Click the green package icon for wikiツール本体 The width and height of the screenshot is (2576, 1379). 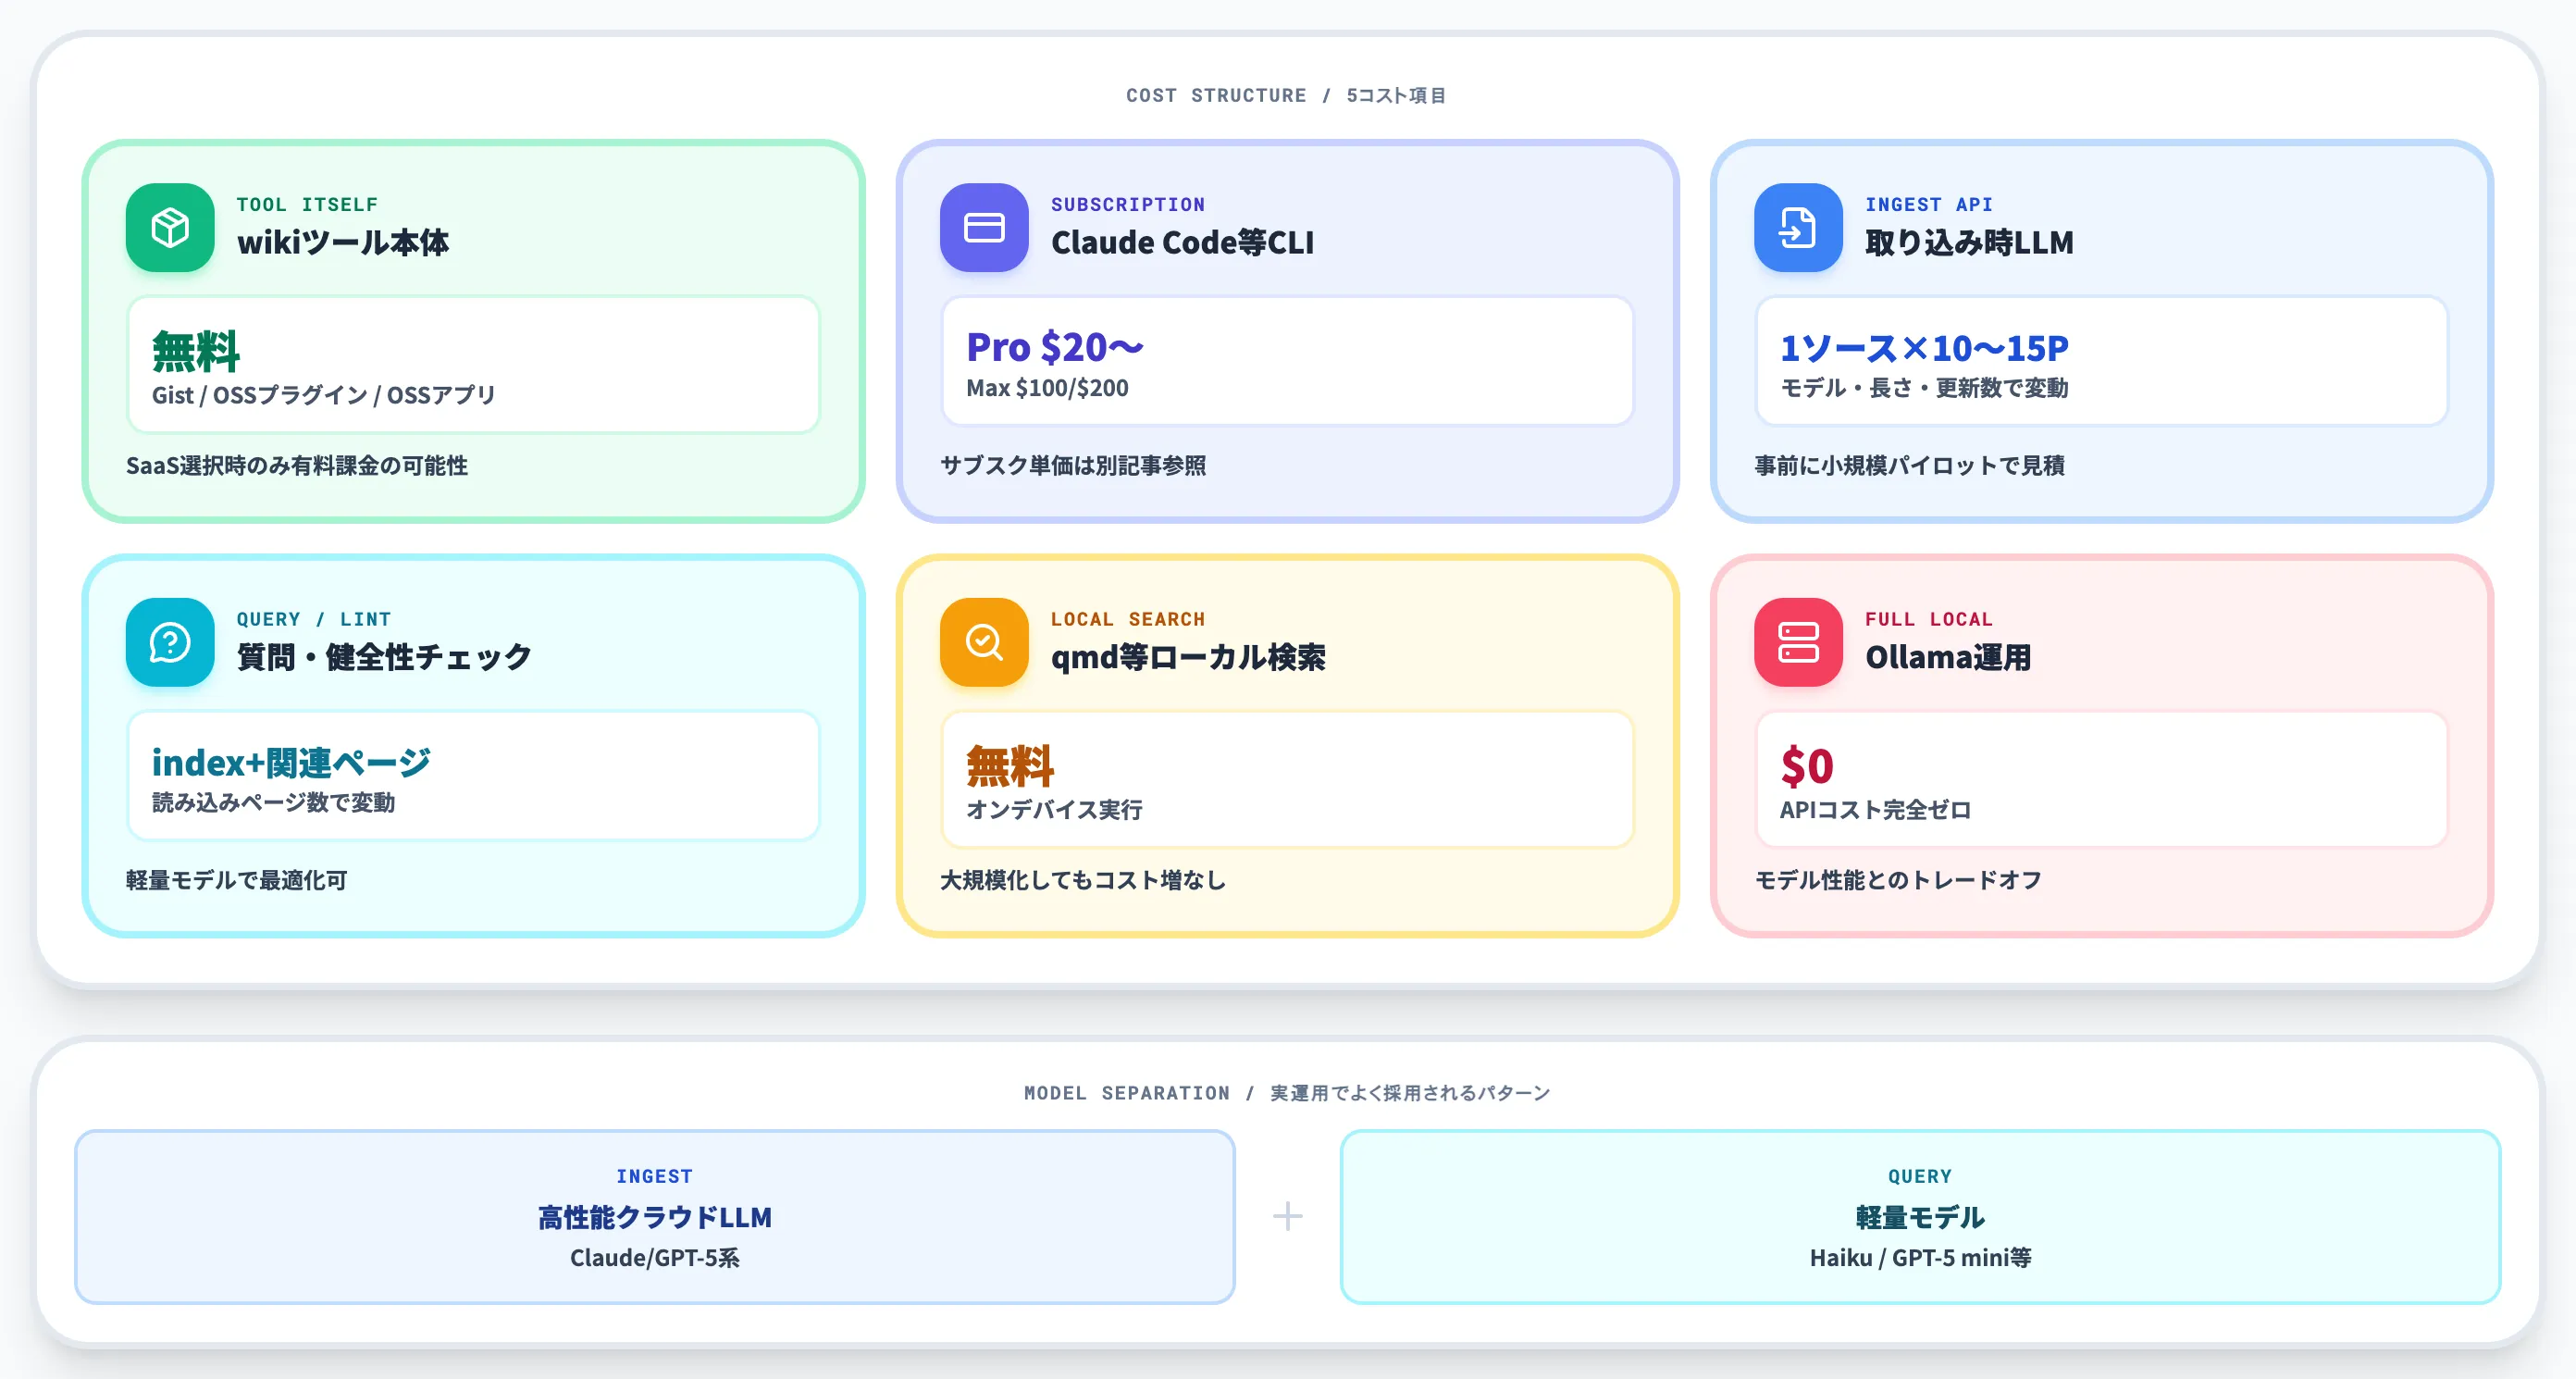[170, 227]
